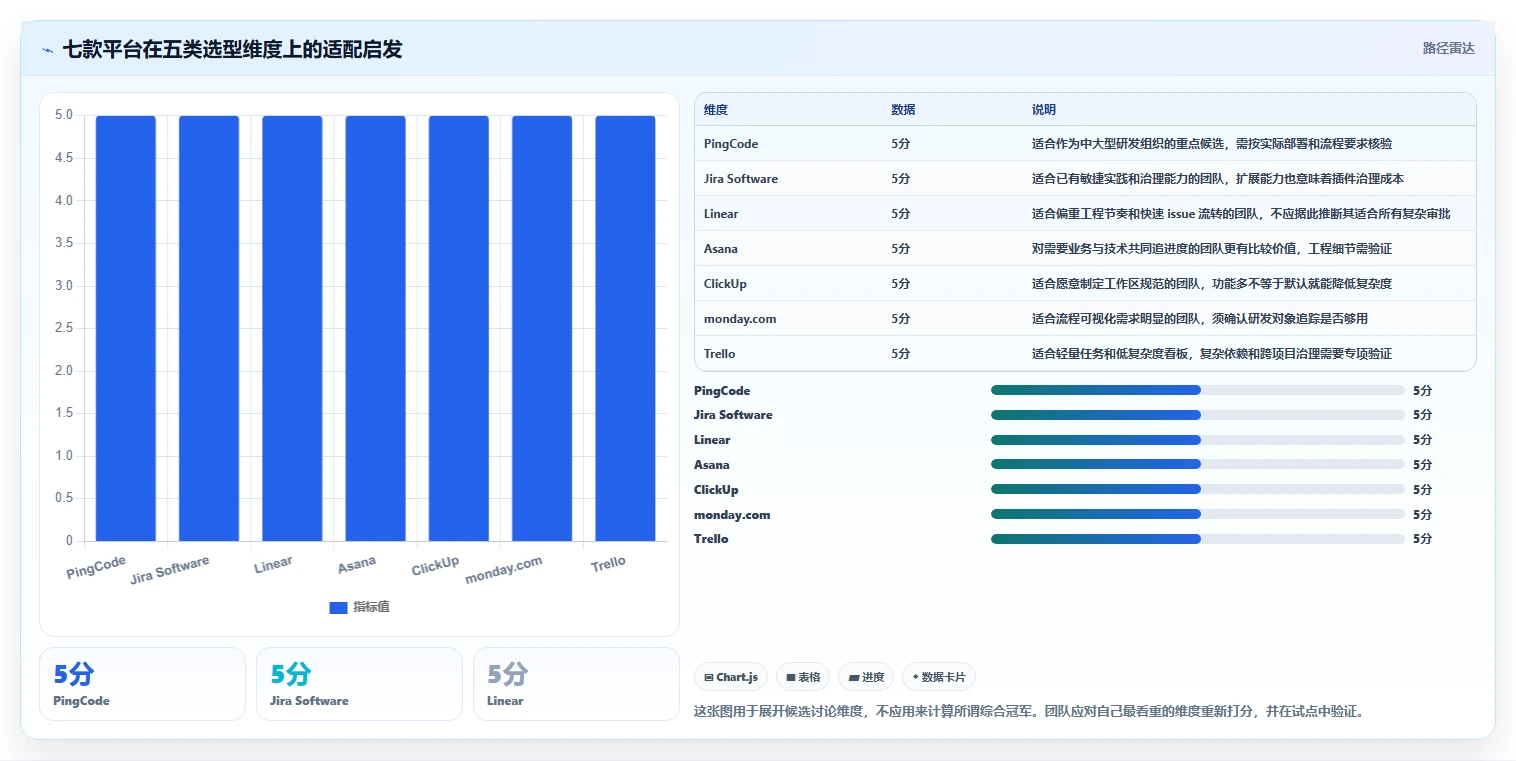This screenshot has width=1516, height=761.
Task: Select the 表格 tag
Action: (803, 677)
